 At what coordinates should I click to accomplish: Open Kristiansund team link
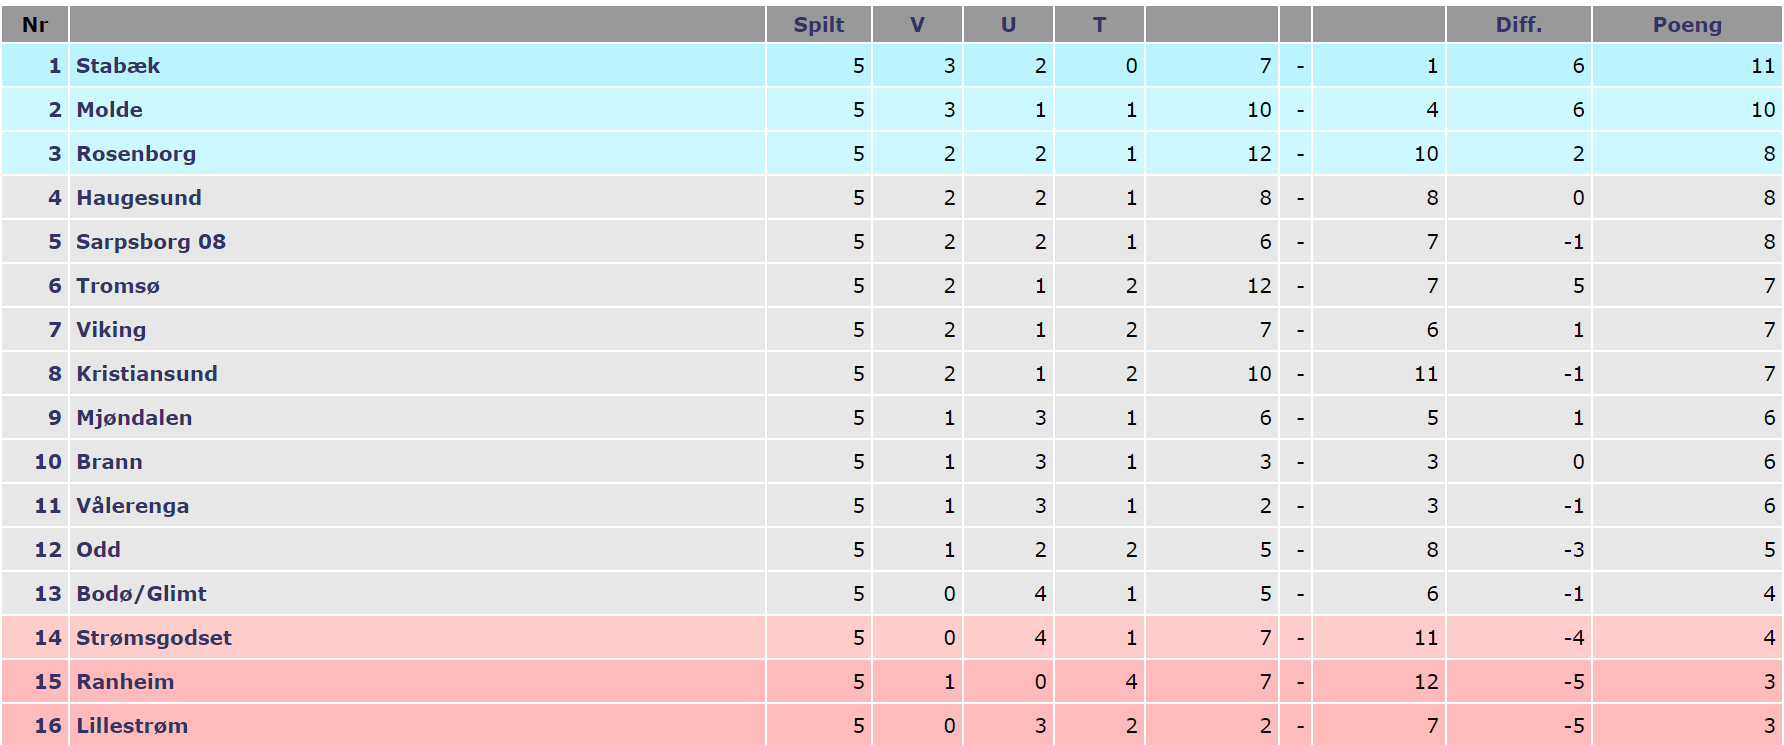click(147, 374)
